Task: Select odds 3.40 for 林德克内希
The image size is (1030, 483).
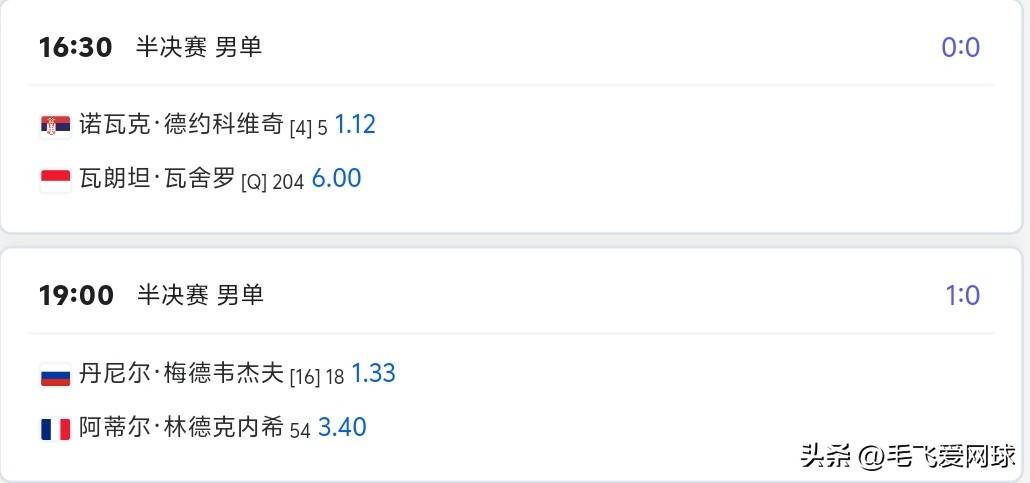Action: point(342,429)
